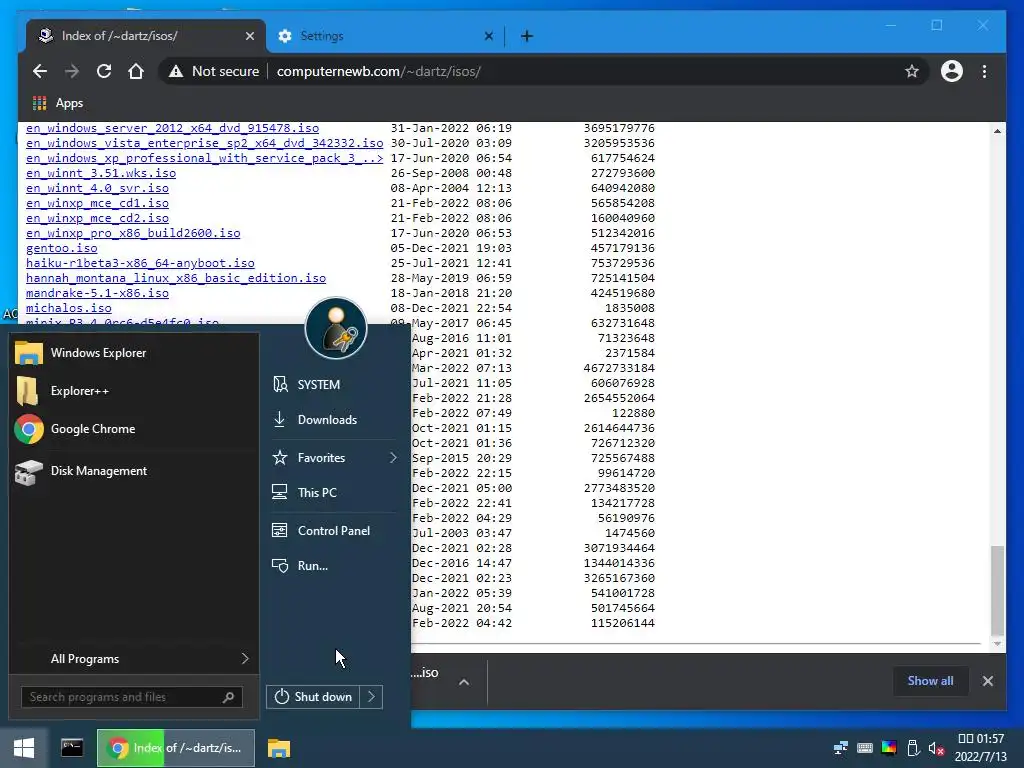The image size is (1024, 768).
Task: Open en_winnt_4.0_svr.iso link
Action: pyautogui.click(x=97, y=188)
